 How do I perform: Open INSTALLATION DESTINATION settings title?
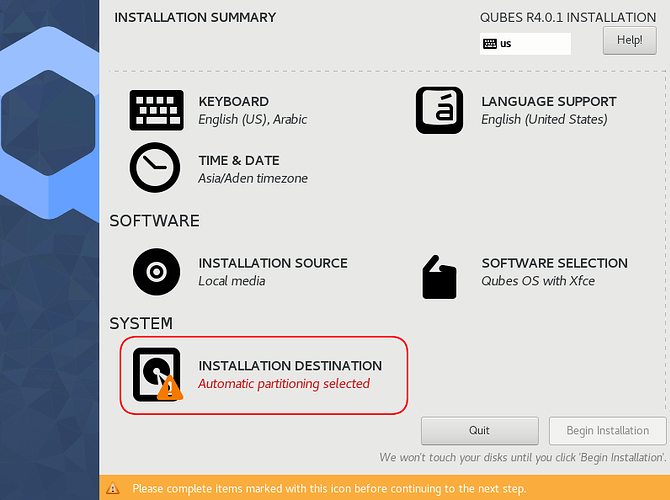coord(290,366)
